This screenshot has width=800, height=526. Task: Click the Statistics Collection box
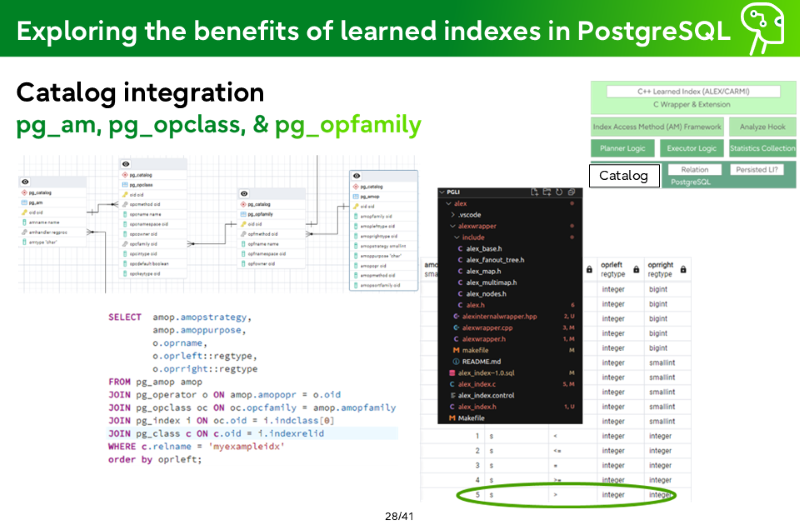point(762,148)
